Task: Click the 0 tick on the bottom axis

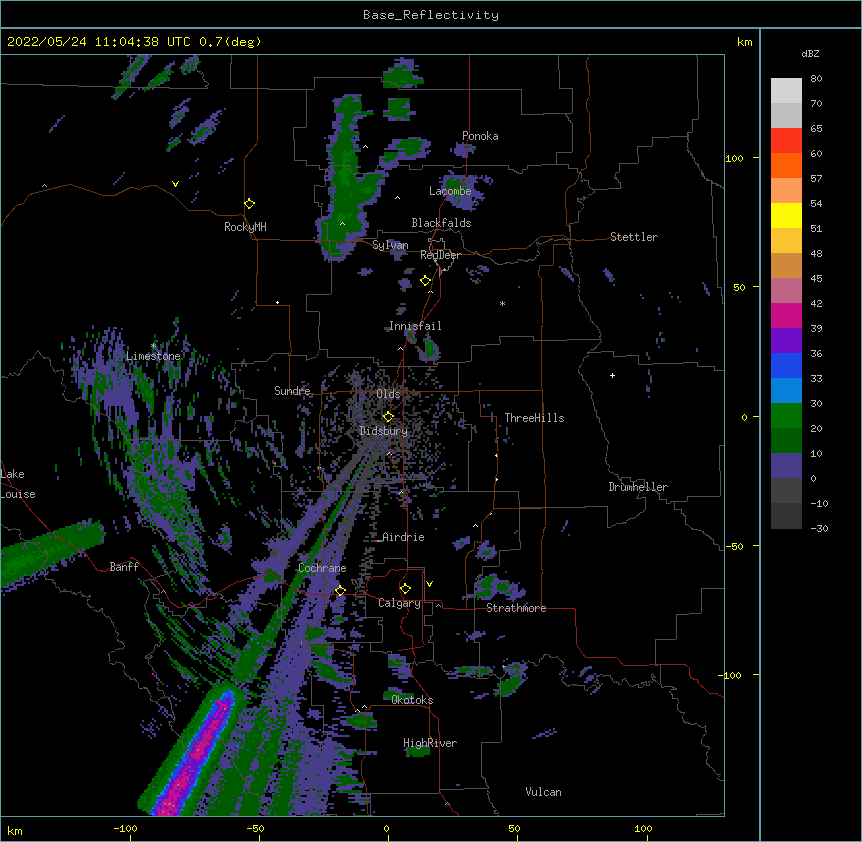Action: pyautogui.click(x=386, y=828)
